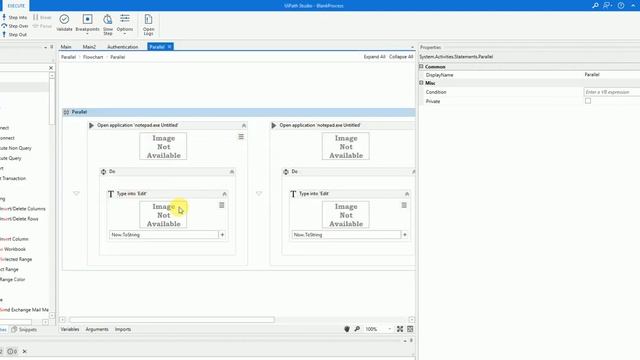640x360 pixels.
Task: Open the activities panel dropdown arrow
Action: 45,47
